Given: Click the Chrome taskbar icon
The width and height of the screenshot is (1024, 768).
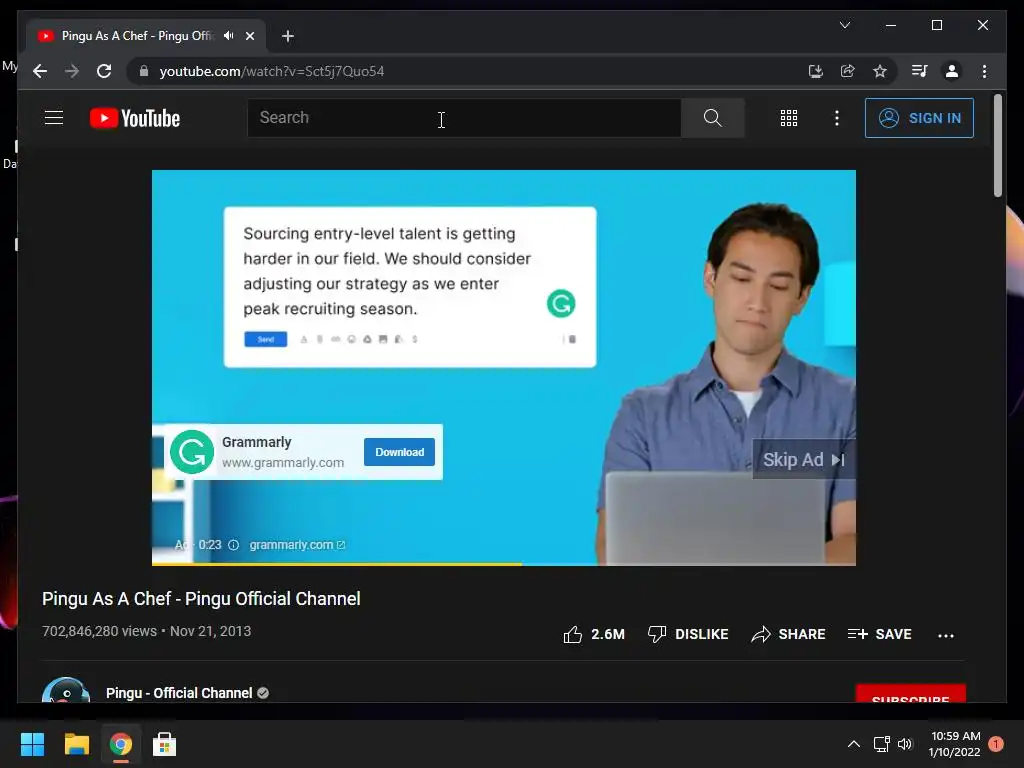Looking at the screenshot, I should [121, 744].
